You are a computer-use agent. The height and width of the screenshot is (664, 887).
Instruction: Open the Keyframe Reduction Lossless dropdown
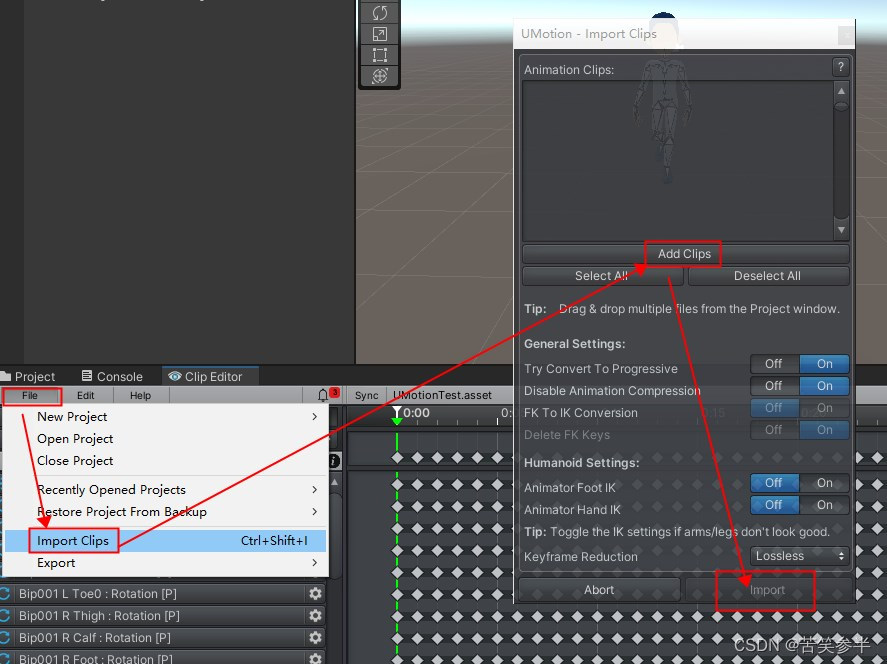[797, 555]
